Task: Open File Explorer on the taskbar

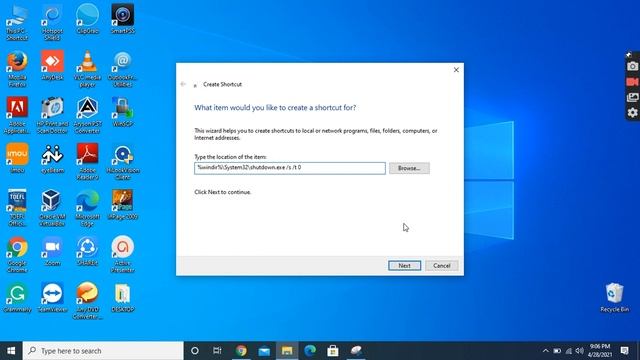Action: [x=287, y=351]
